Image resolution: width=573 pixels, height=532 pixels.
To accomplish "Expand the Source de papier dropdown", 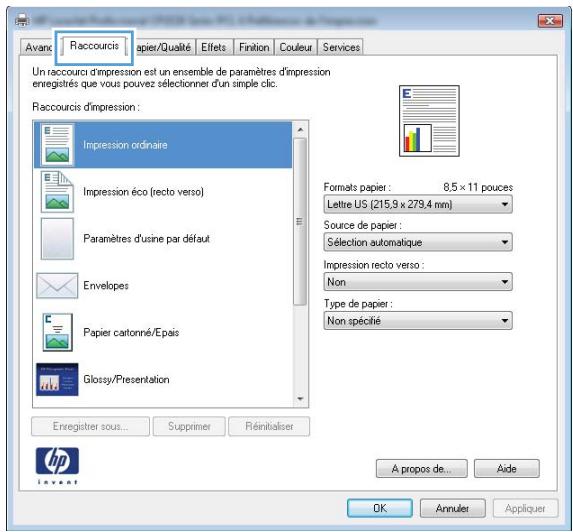I will (418, 242).
